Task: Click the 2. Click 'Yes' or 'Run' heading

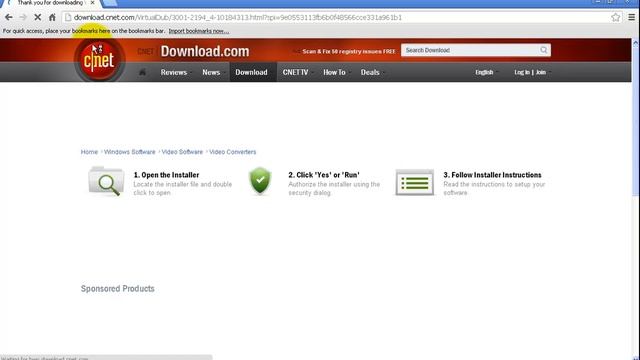Action: [x=324, y=175]
